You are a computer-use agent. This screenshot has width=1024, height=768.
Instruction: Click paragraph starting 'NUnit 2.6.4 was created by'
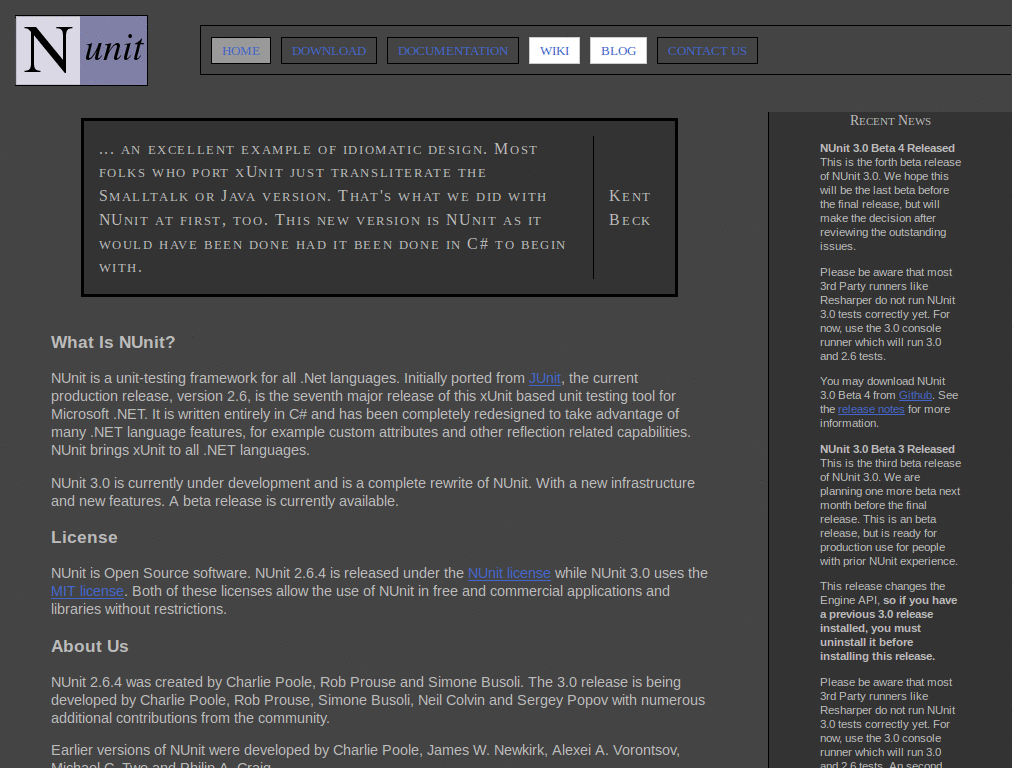378,700
